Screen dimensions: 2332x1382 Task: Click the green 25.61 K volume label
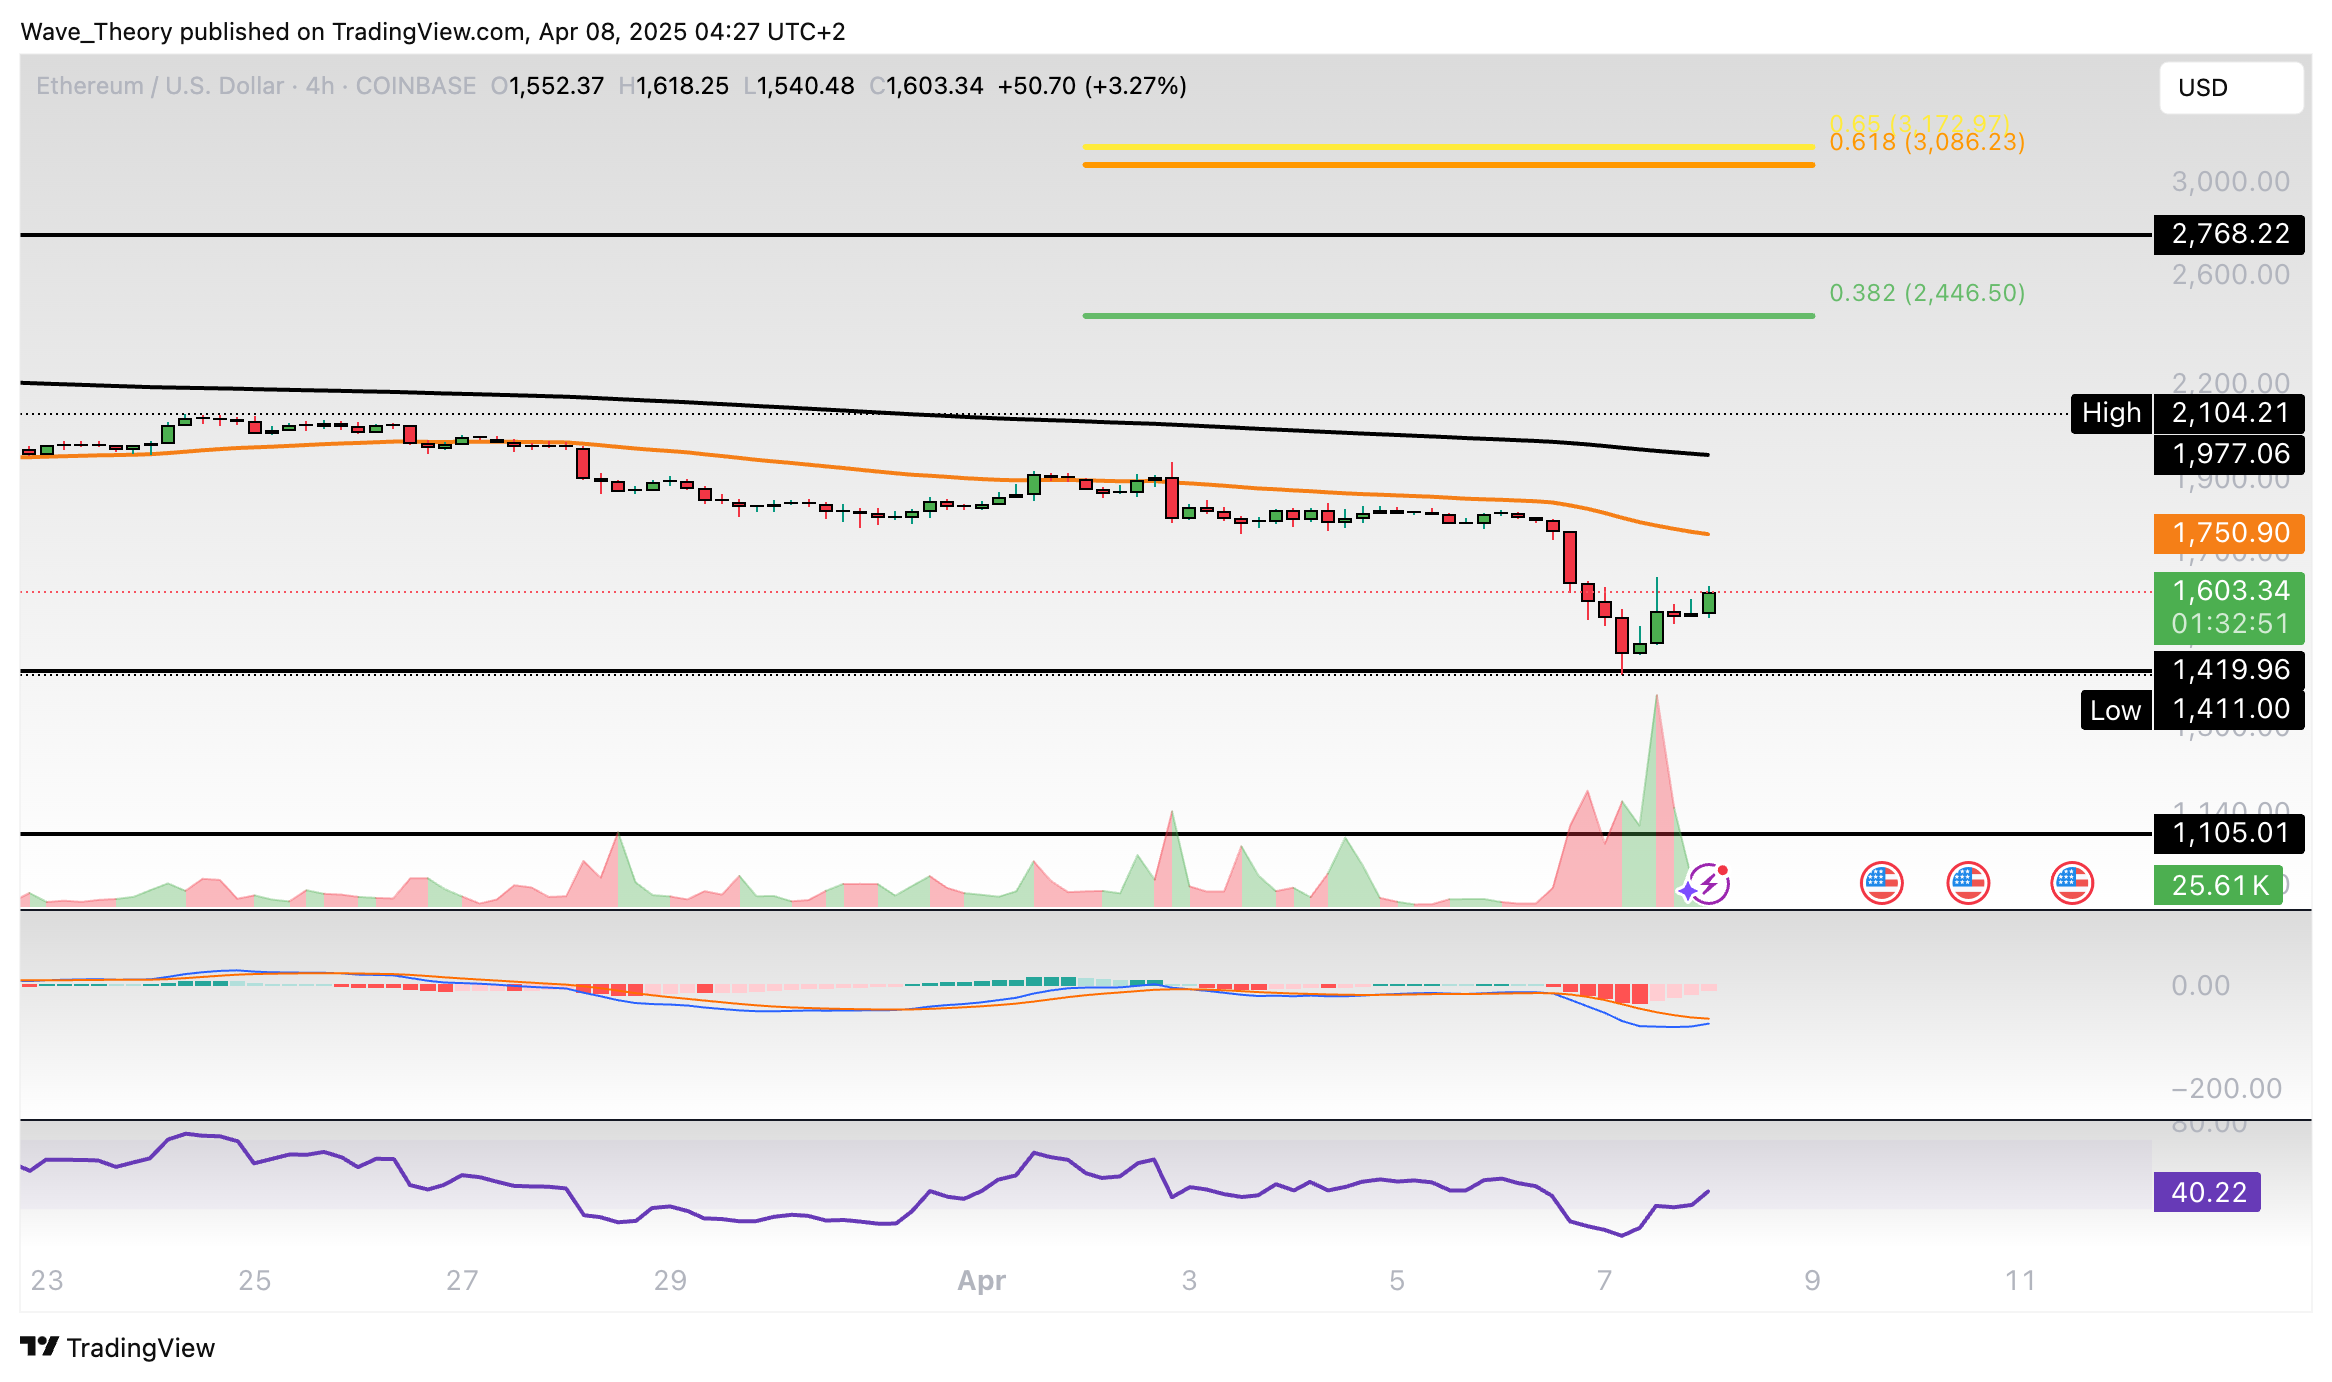click(x=2218, y=885)
